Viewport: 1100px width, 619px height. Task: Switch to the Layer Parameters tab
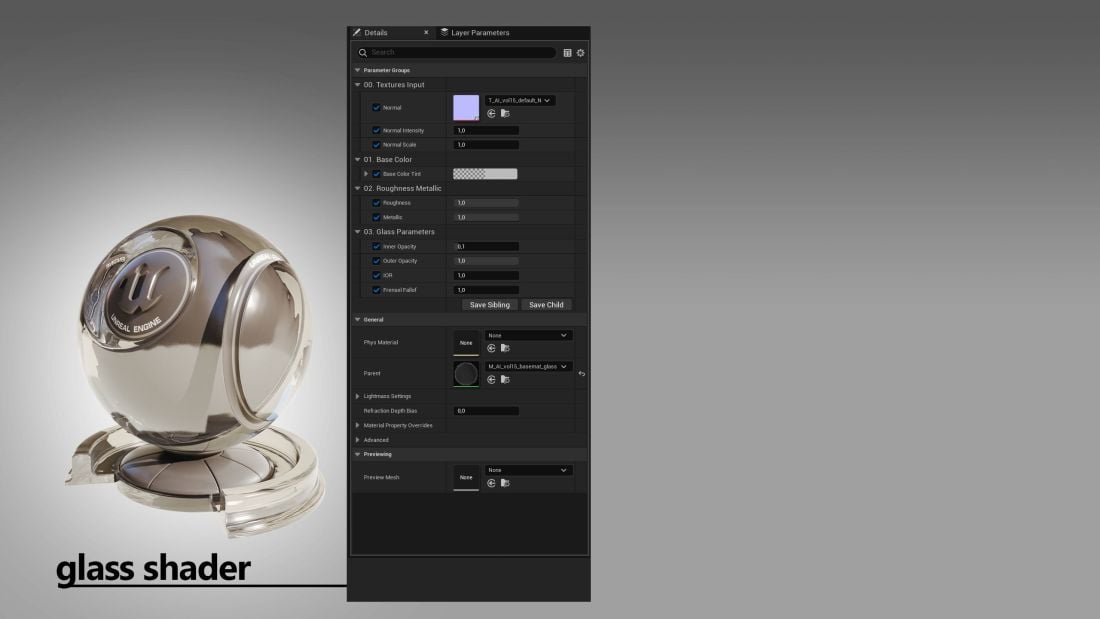coord(475,32)
